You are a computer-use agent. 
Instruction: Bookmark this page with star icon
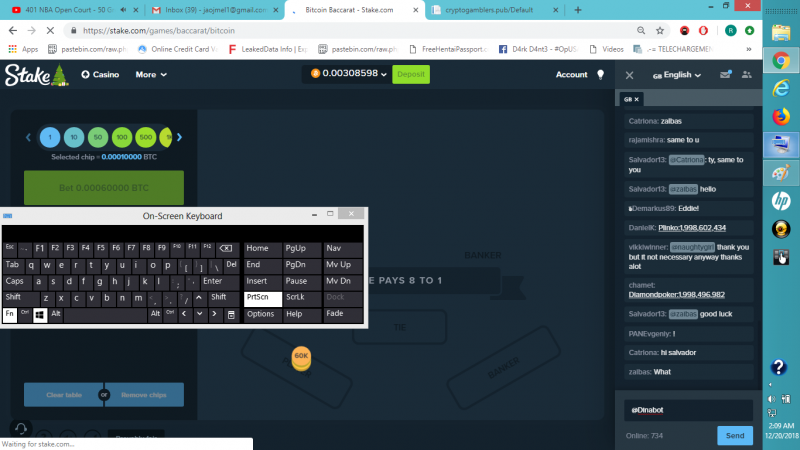pyautogui.click(x=660, y=31)
